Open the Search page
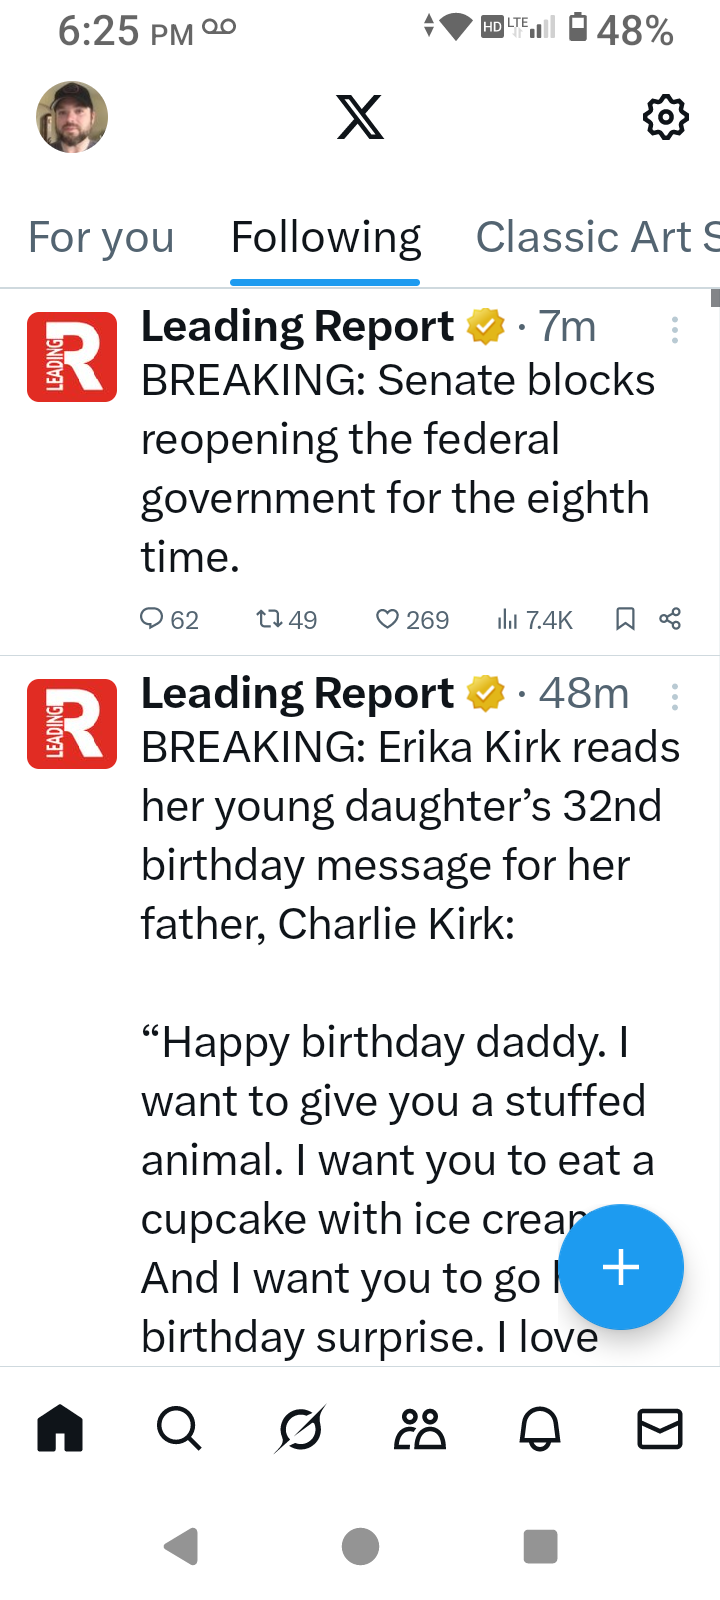The height and width of the screenshot is (1600, 720). [180, 1428]
